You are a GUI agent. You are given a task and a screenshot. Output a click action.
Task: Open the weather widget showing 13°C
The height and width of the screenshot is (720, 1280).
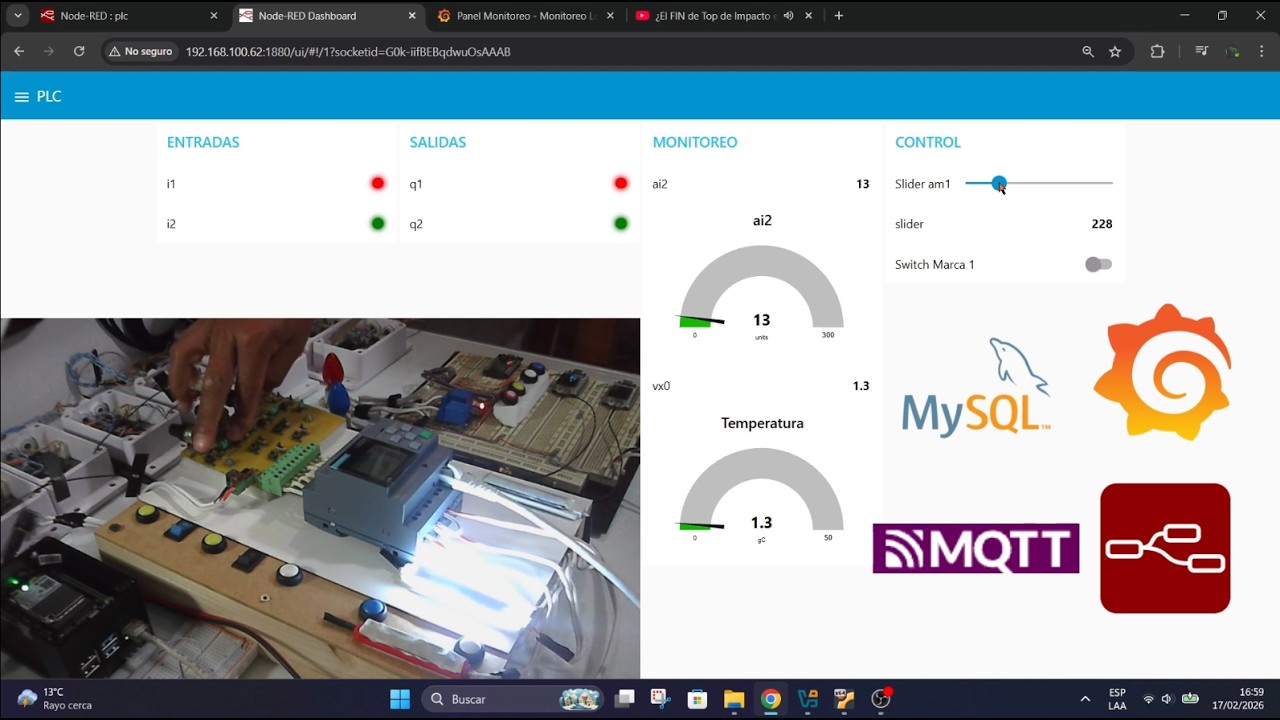pyautogui.click(x=55, y=699)
